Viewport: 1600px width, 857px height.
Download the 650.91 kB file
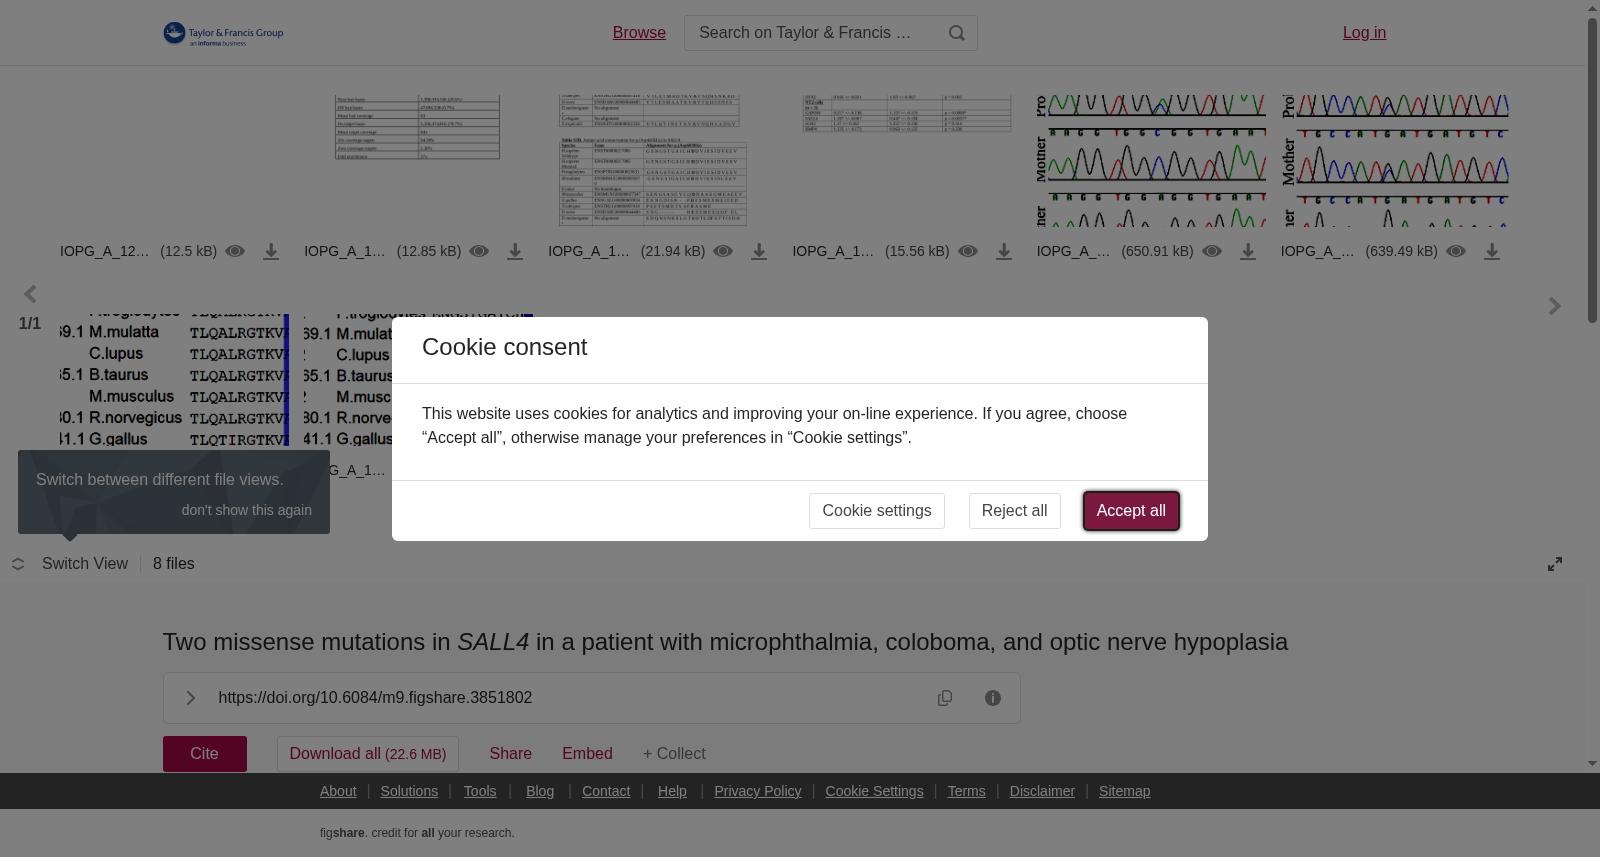point(1248,252)
